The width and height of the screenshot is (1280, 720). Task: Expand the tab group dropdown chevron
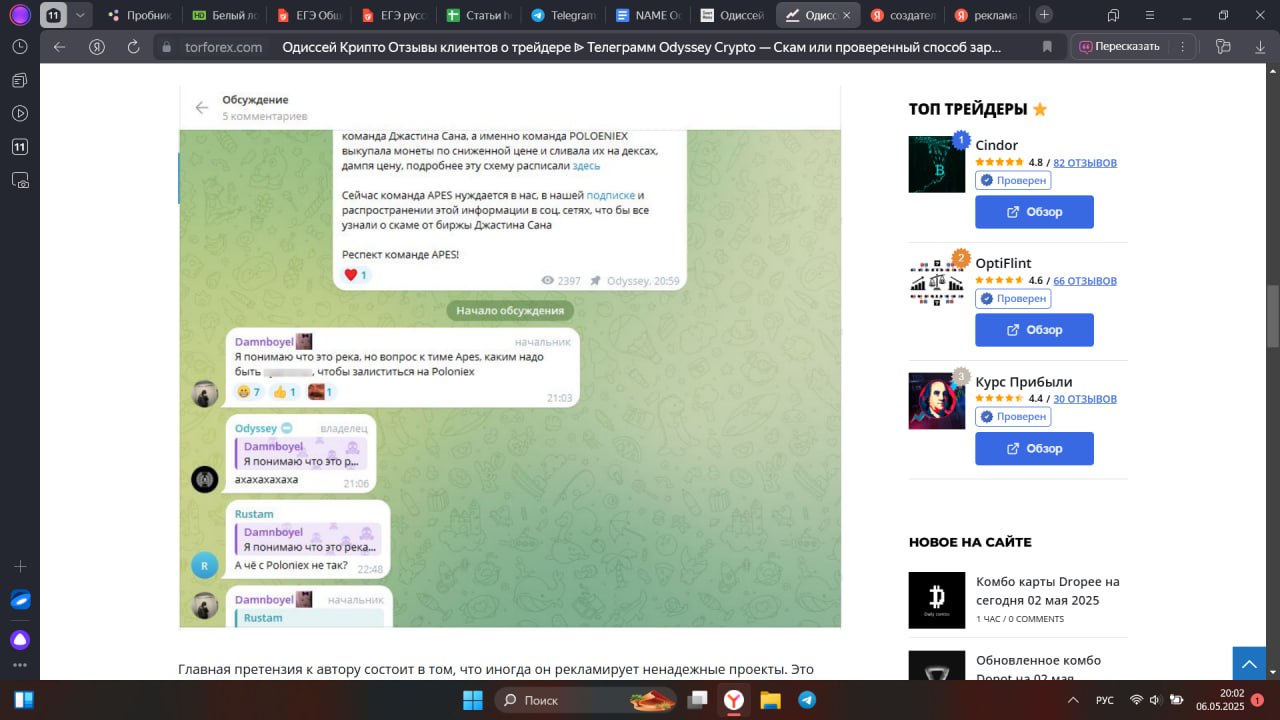80,15
